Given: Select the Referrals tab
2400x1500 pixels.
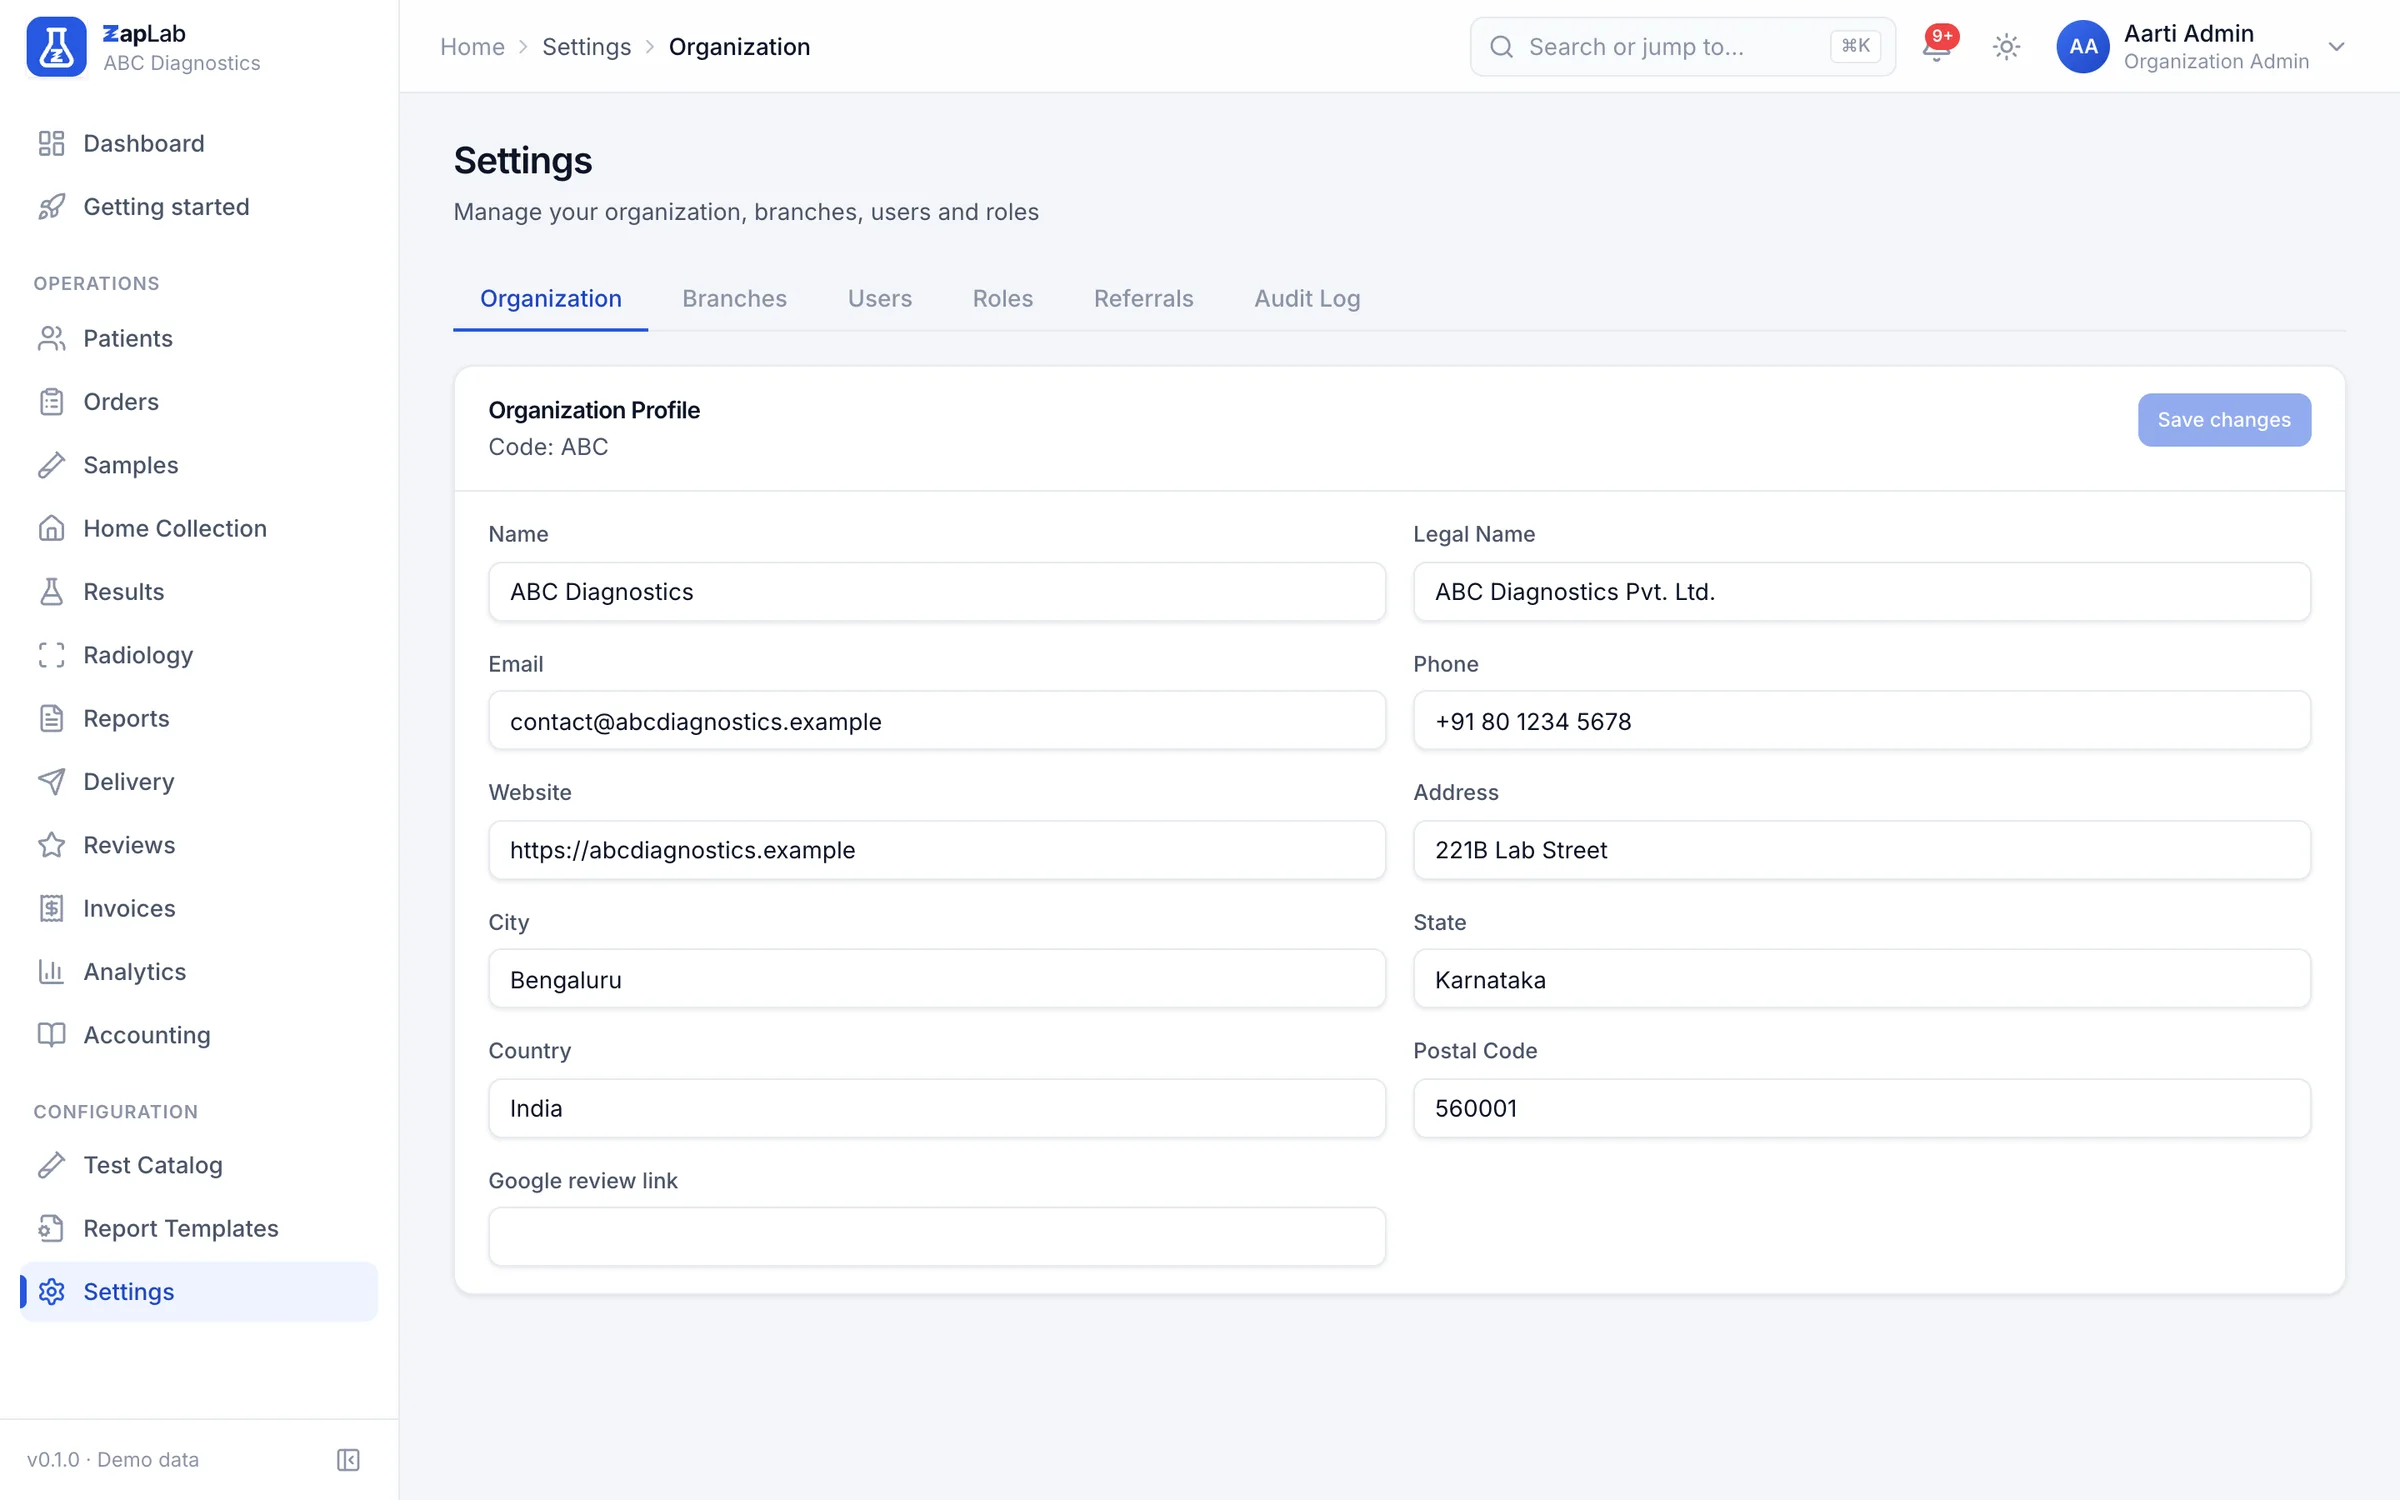Looking at the screenshot, I should 1144,298.
